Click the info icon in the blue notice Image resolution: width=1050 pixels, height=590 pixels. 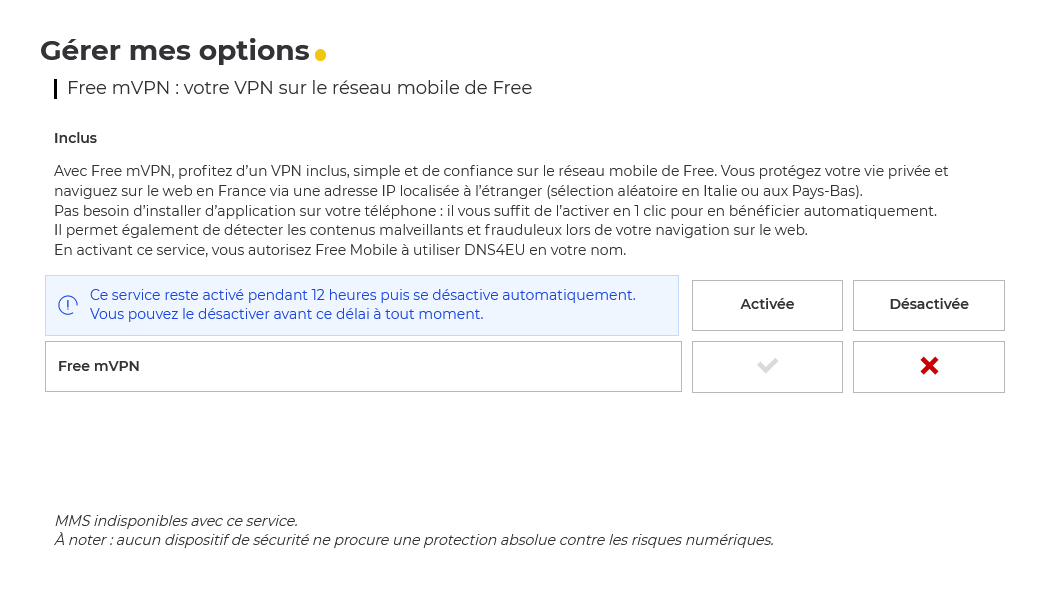pyautogui.click(x=68, y=305)
